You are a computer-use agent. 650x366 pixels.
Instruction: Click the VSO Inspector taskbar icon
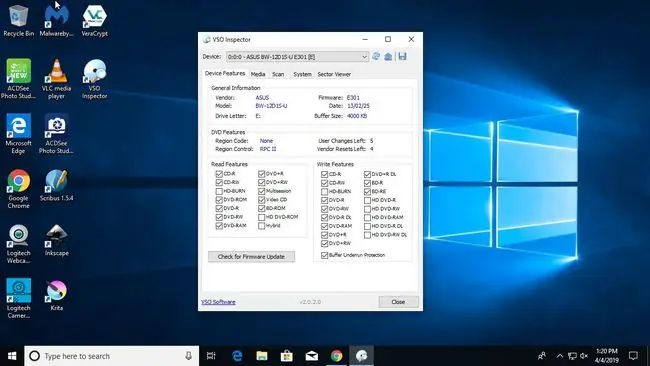[x=361, y=356]
